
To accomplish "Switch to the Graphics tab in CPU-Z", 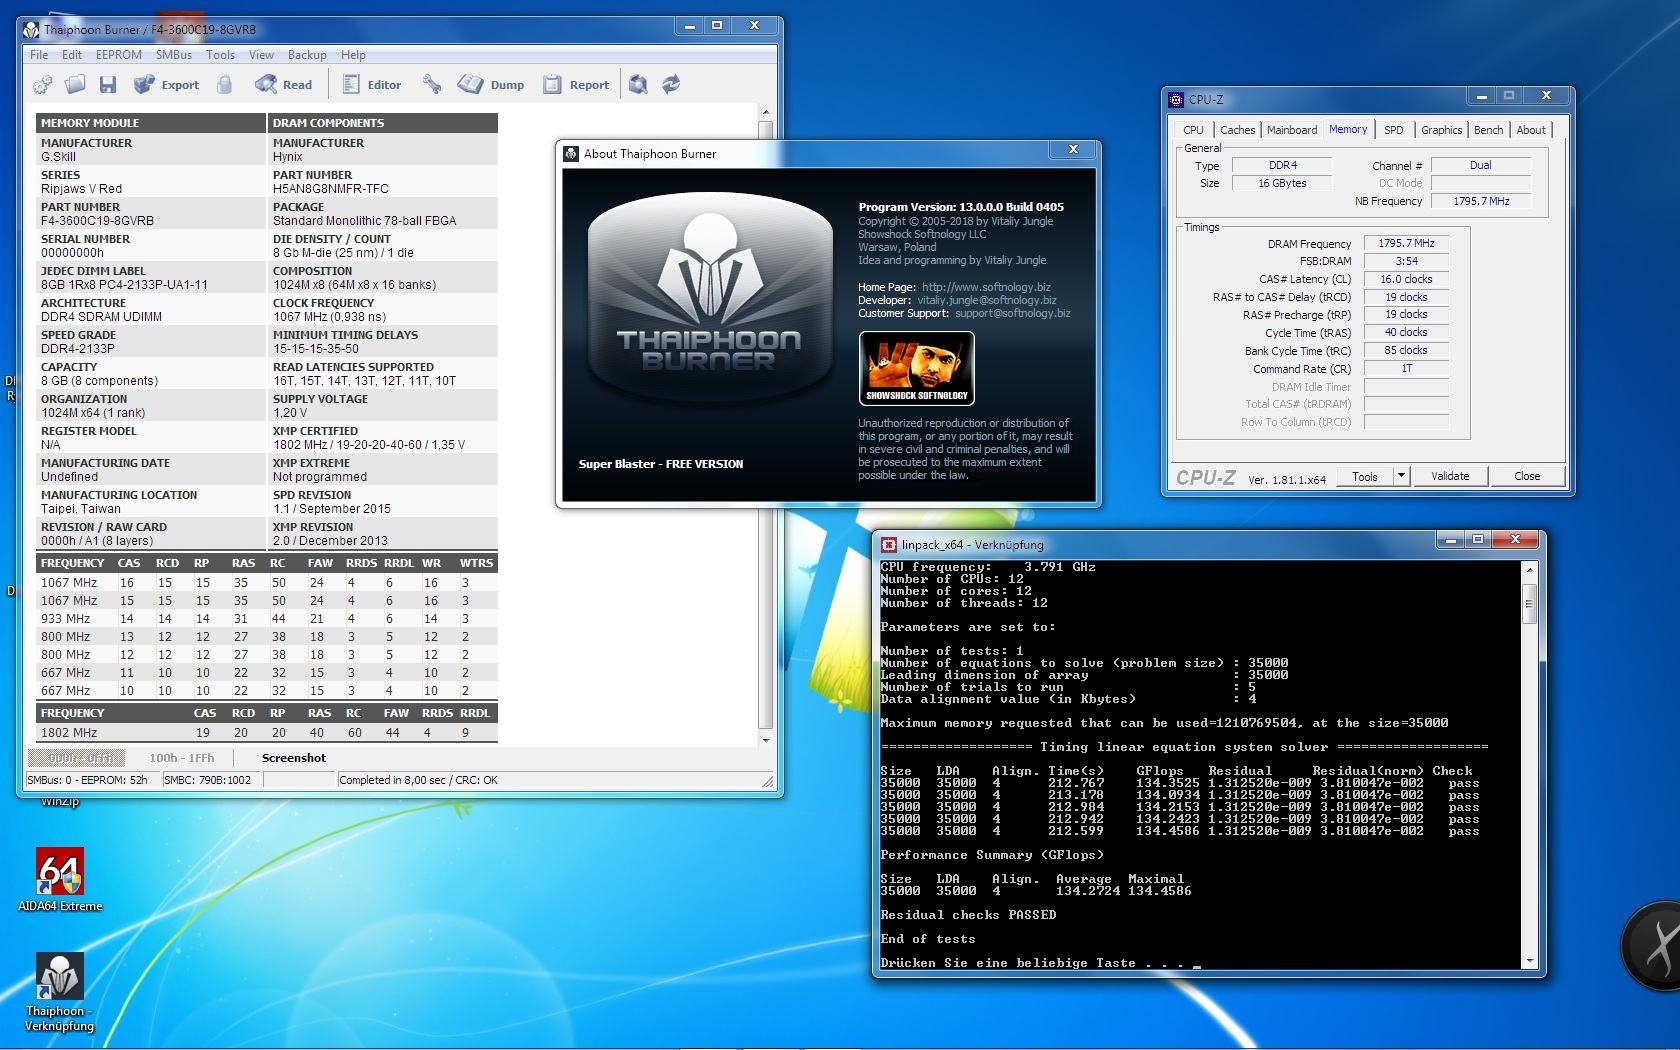I will [1441, 130].
